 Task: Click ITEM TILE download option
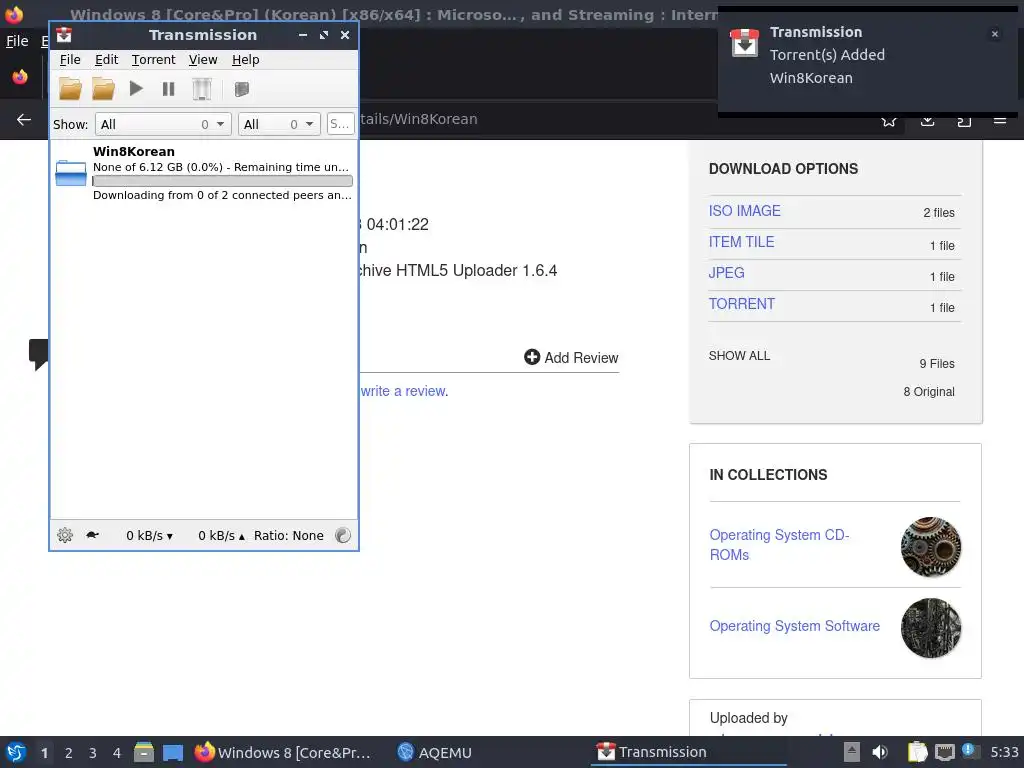(x=741, y=242)
